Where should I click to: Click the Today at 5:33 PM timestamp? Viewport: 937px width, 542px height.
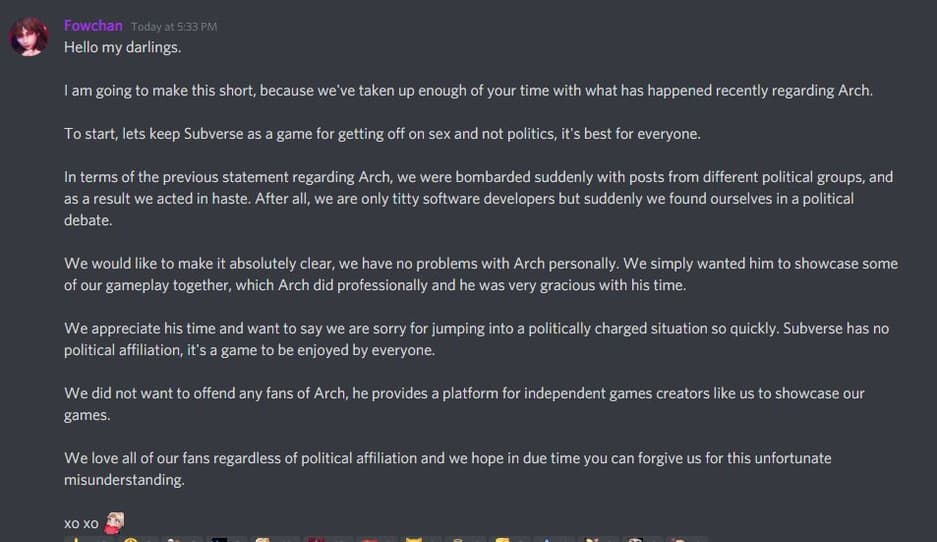(x=174, y=27)
